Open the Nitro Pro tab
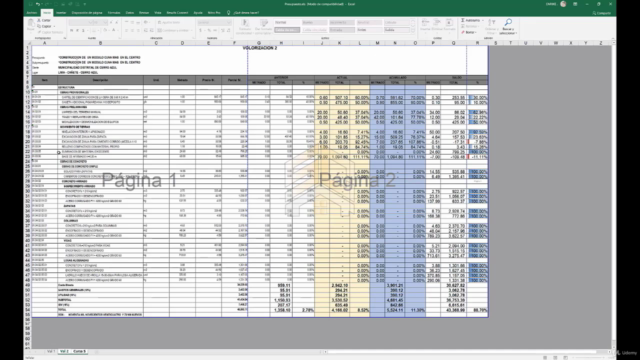Image resolution: width=640 pixels, height=360 pixels. (214, 13)
